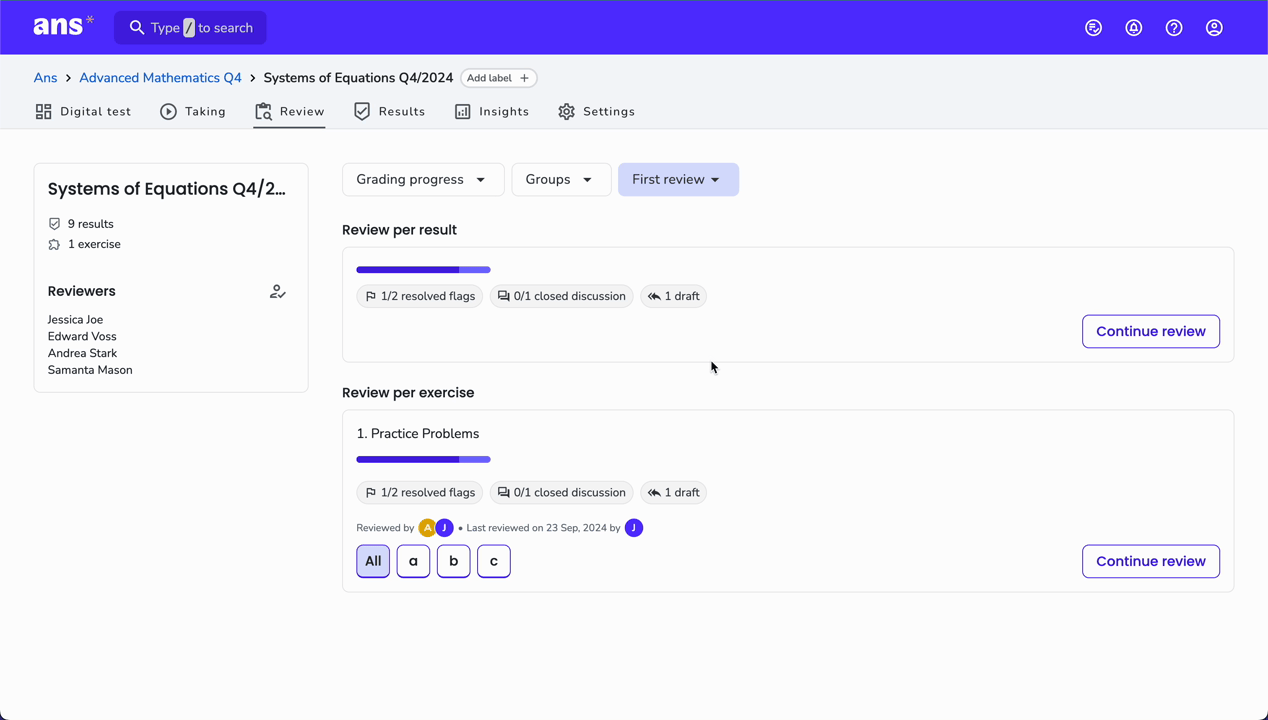The image size is (1268, 720).
Task: Switch to the Results tab
Action: (x=389, y=112)
